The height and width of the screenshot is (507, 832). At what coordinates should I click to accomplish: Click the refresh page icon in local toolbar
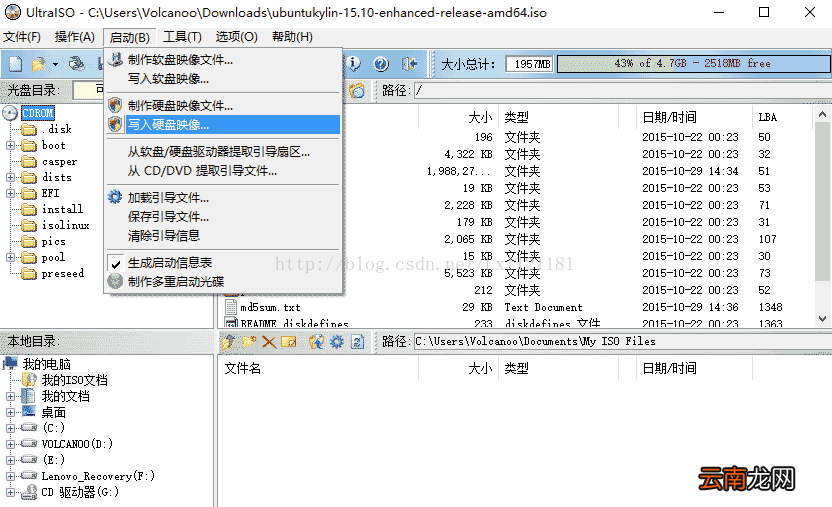click(358, 342)
